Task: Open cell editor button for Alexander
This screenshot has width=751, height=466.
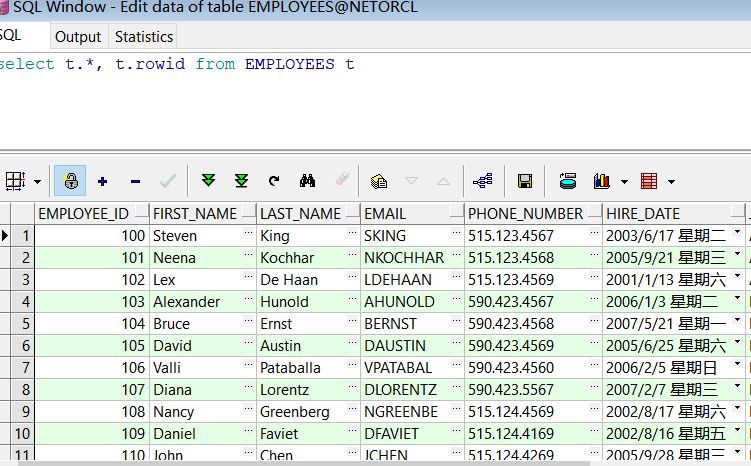Action: point(248,298)
